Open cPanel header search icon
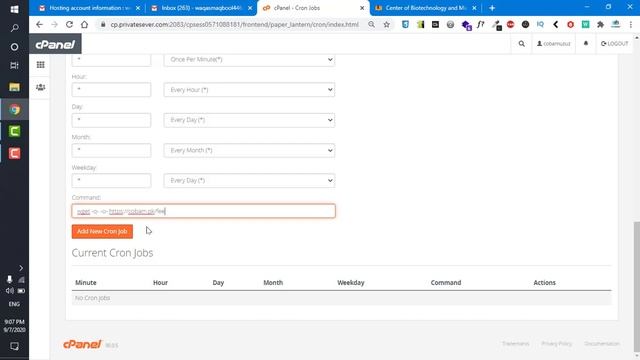The height and width of the screenshot is (360, 640). (522, 44)
